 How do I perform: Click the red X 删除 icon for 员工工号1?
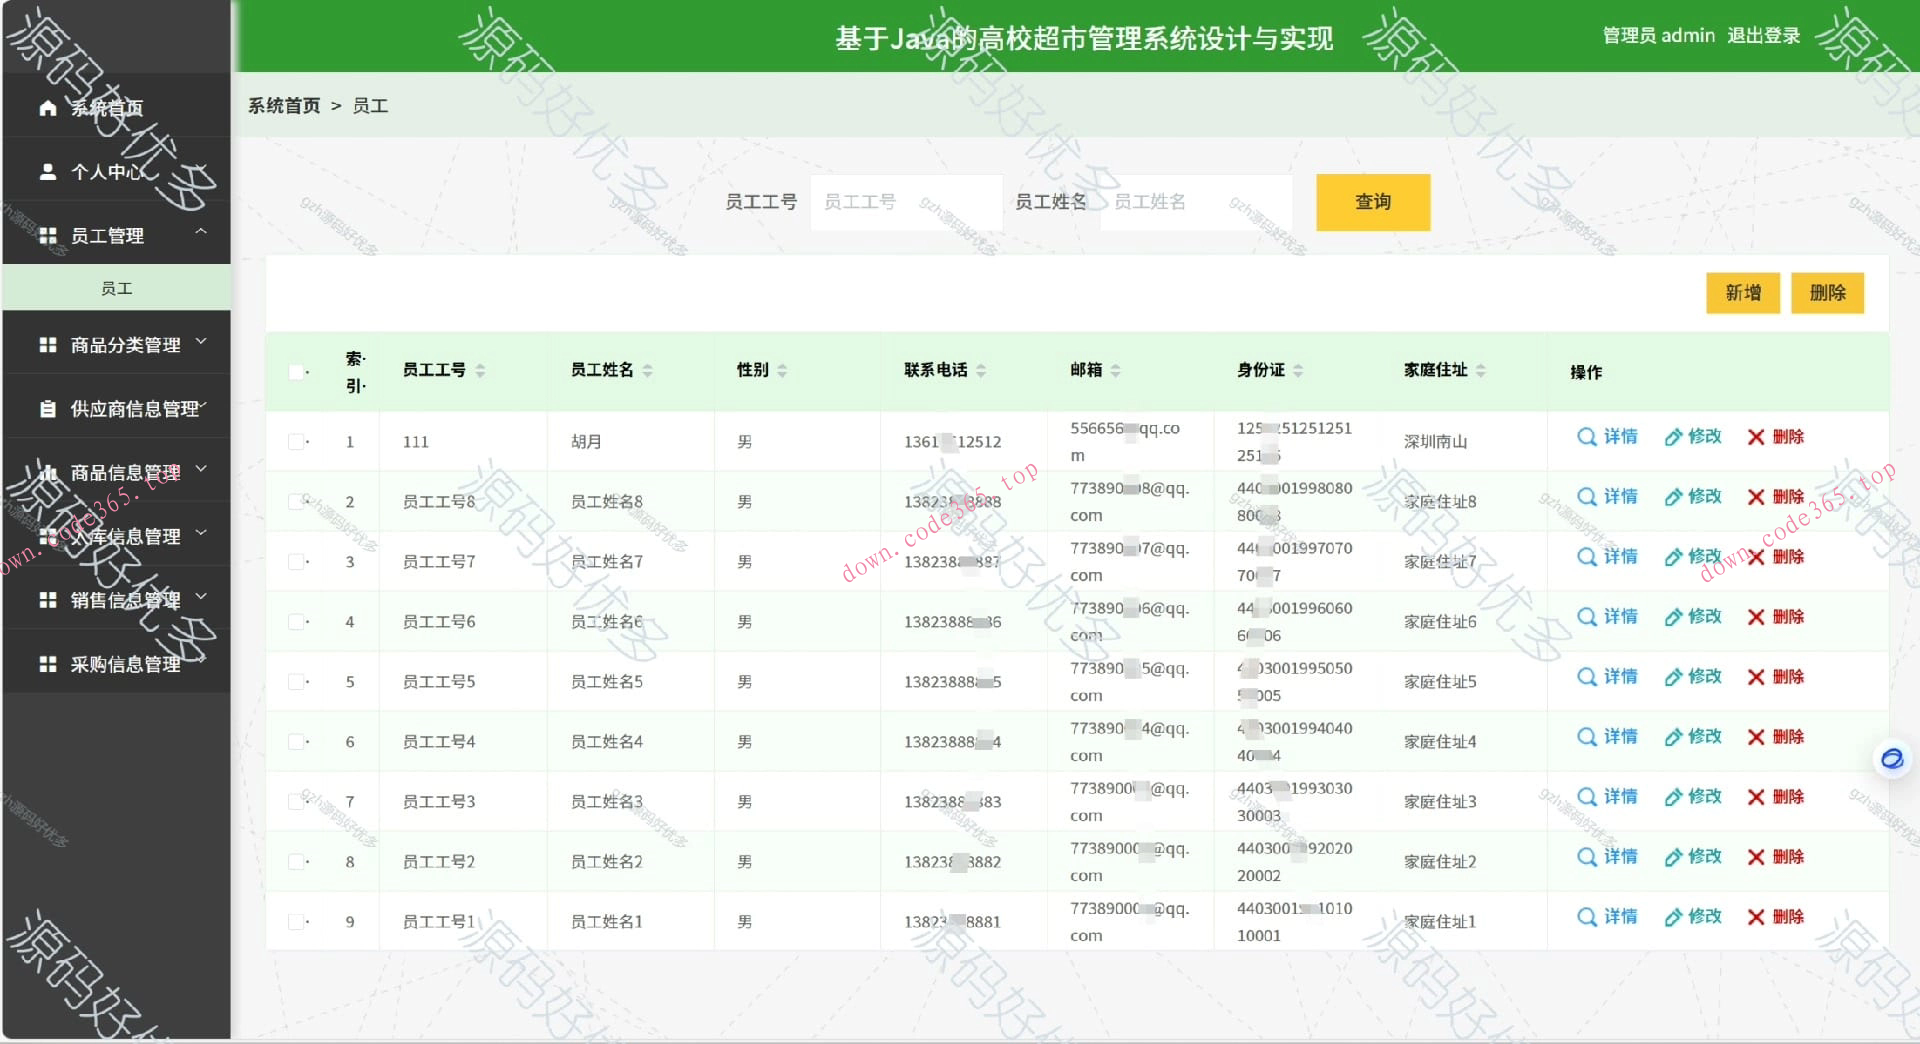pos(1755,917)
